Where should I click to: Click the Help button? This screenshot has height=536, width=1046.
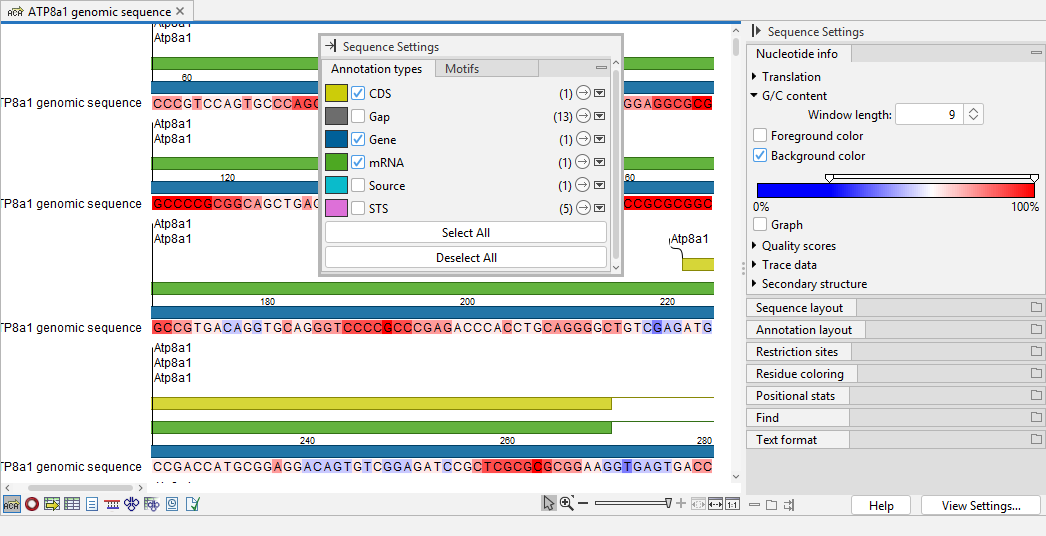[x=881, y=506]
